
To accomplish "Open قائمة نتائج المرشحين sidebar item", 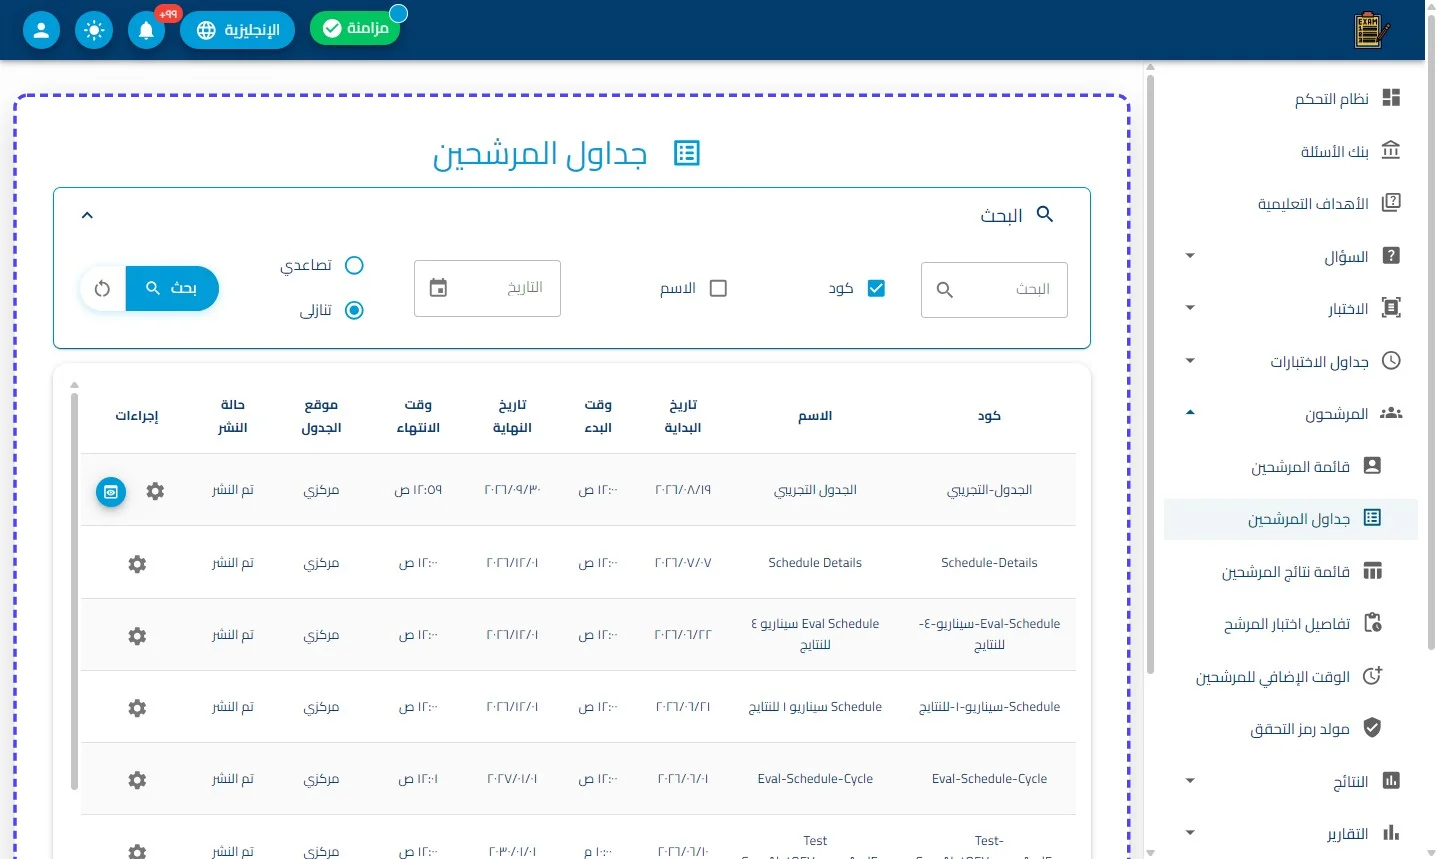I will coord(1291,571).
